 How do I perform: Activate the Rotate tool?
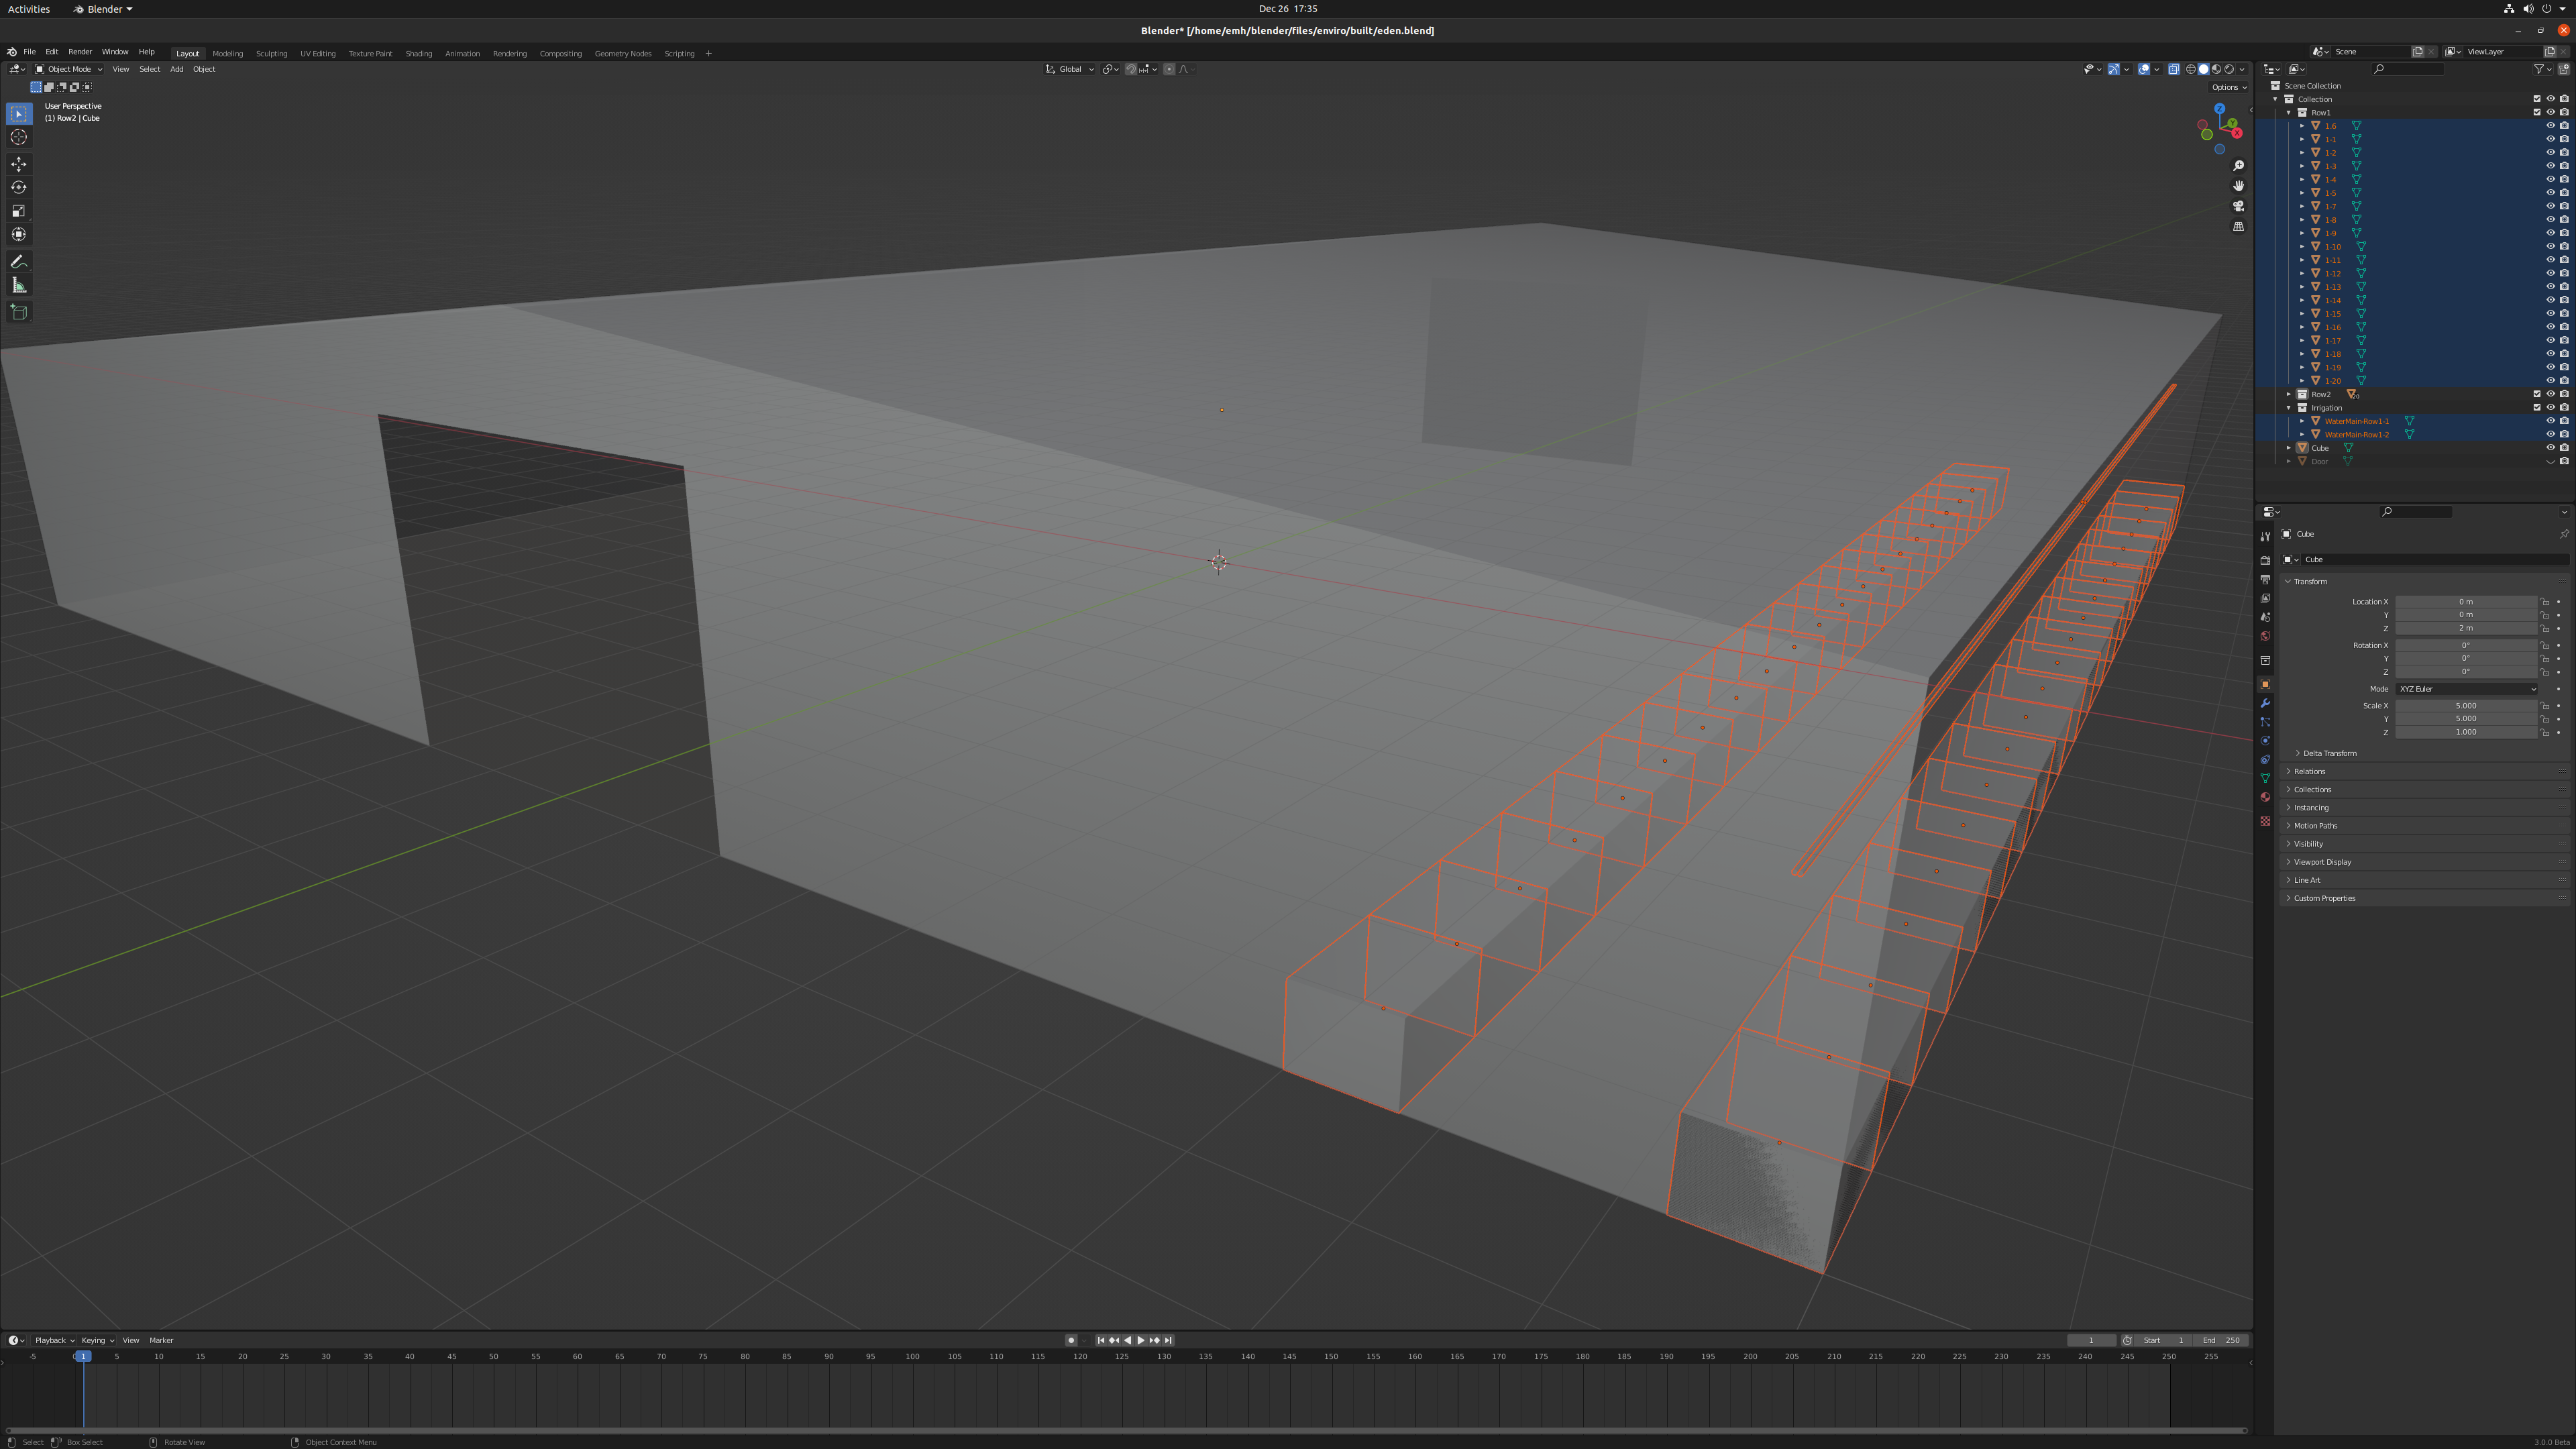point(19,187)
